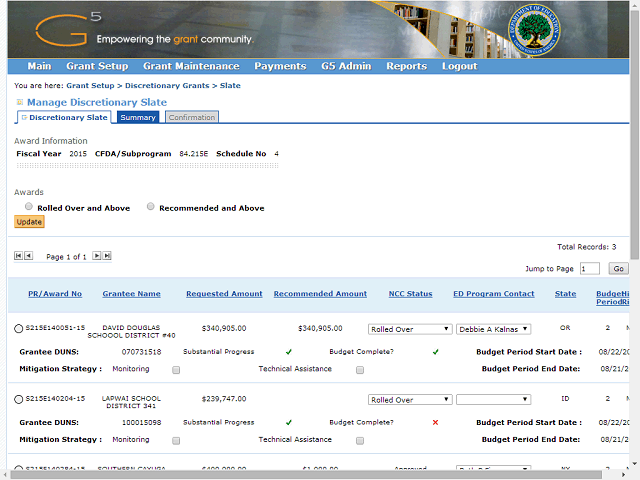
Task: Select the Rolled Over and Above radio button
Action: coord(29,207)
